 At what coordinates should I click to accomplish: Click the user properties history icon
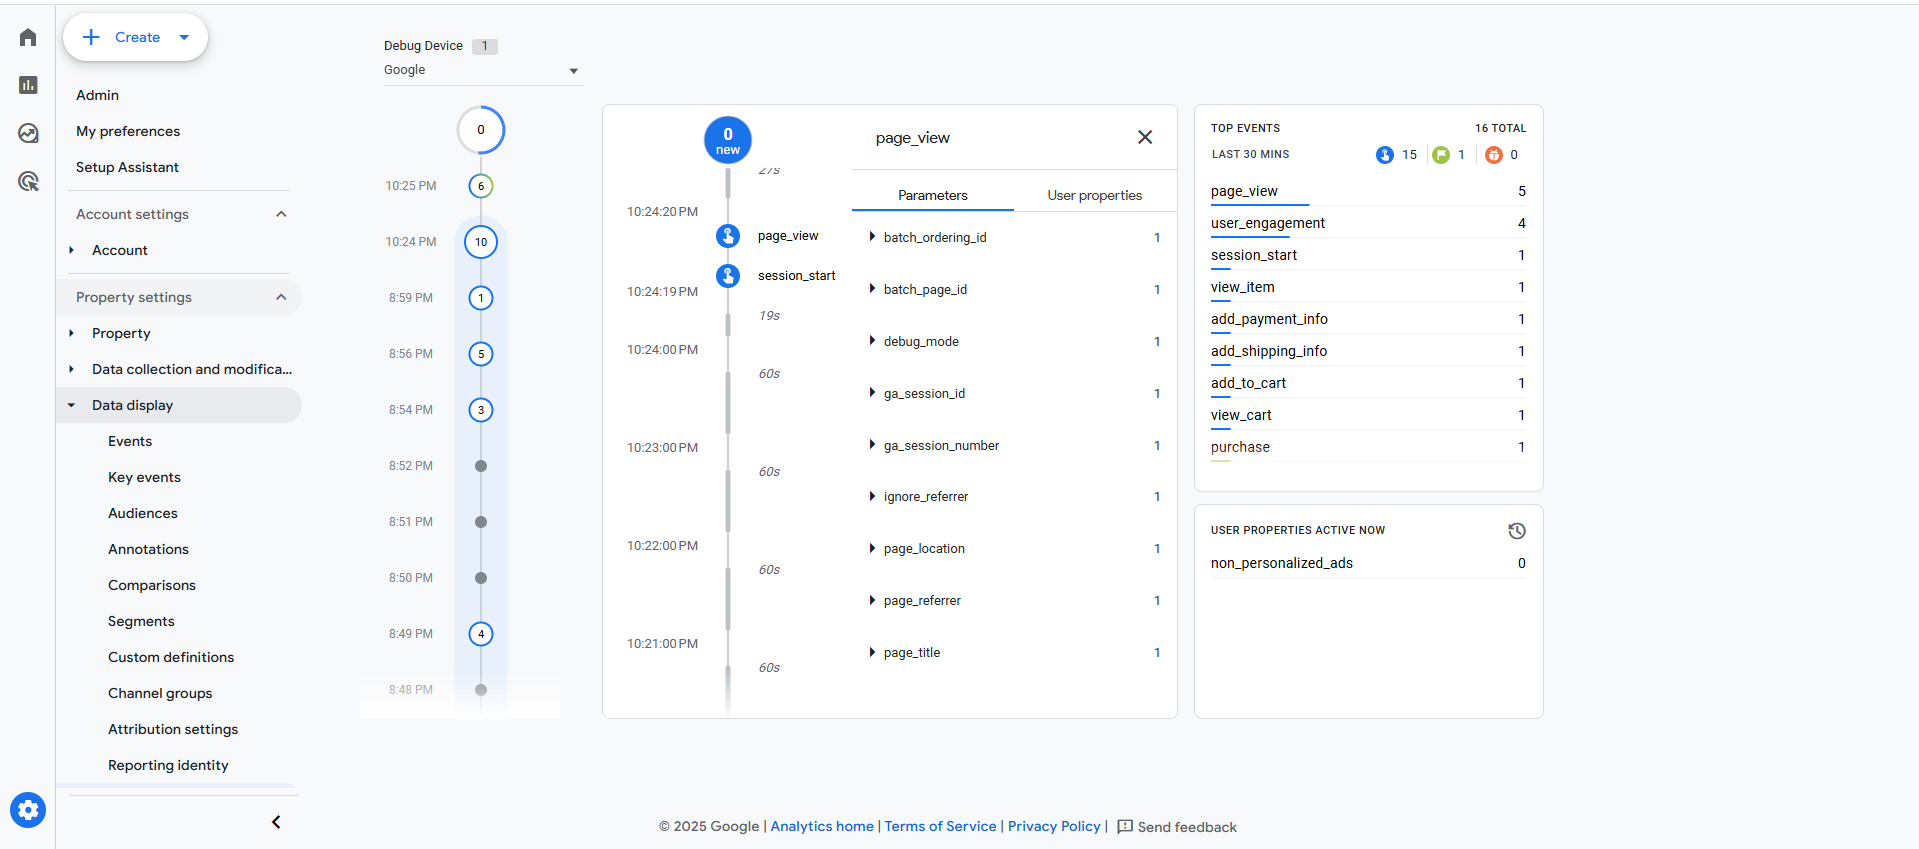point(1516,531)
